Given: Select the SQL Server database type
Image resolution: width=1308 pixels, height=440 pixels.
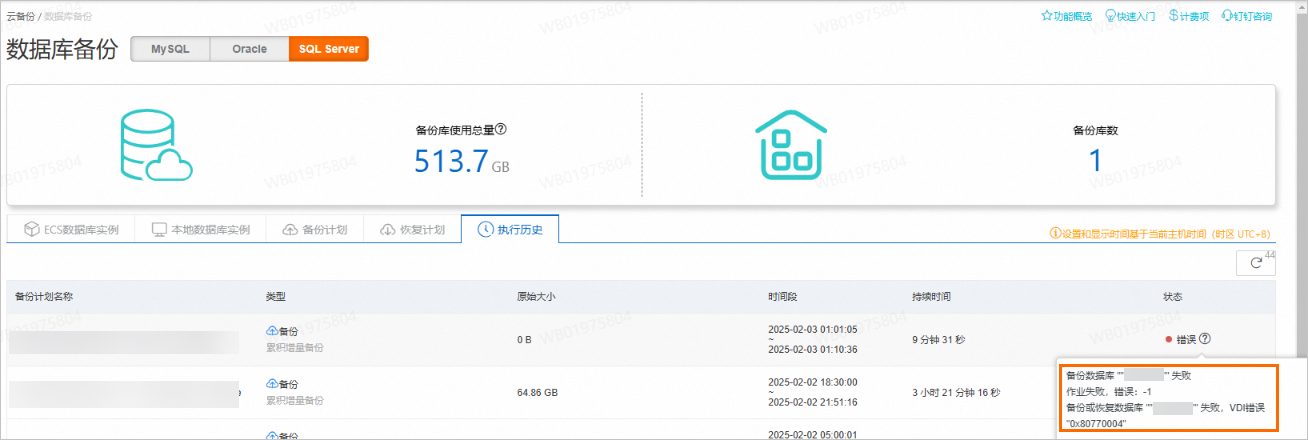Looking at the screenshot, I should pyautogui.click(x=329, y=49).
